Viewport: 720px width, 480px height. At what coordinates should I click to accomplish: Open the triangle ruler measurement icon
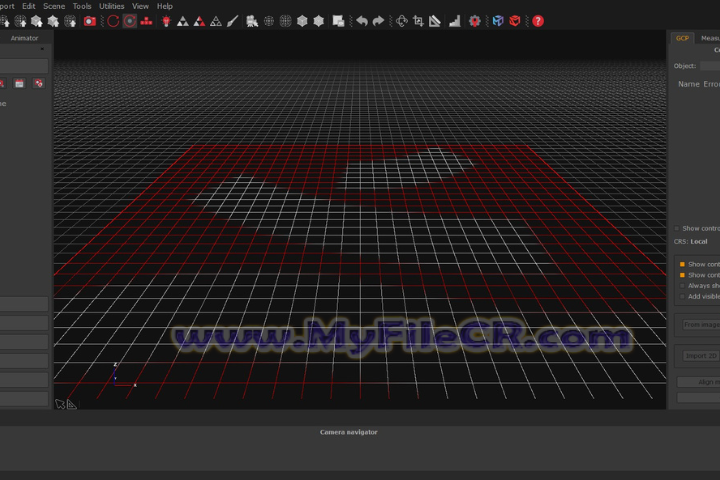(435, 21)
